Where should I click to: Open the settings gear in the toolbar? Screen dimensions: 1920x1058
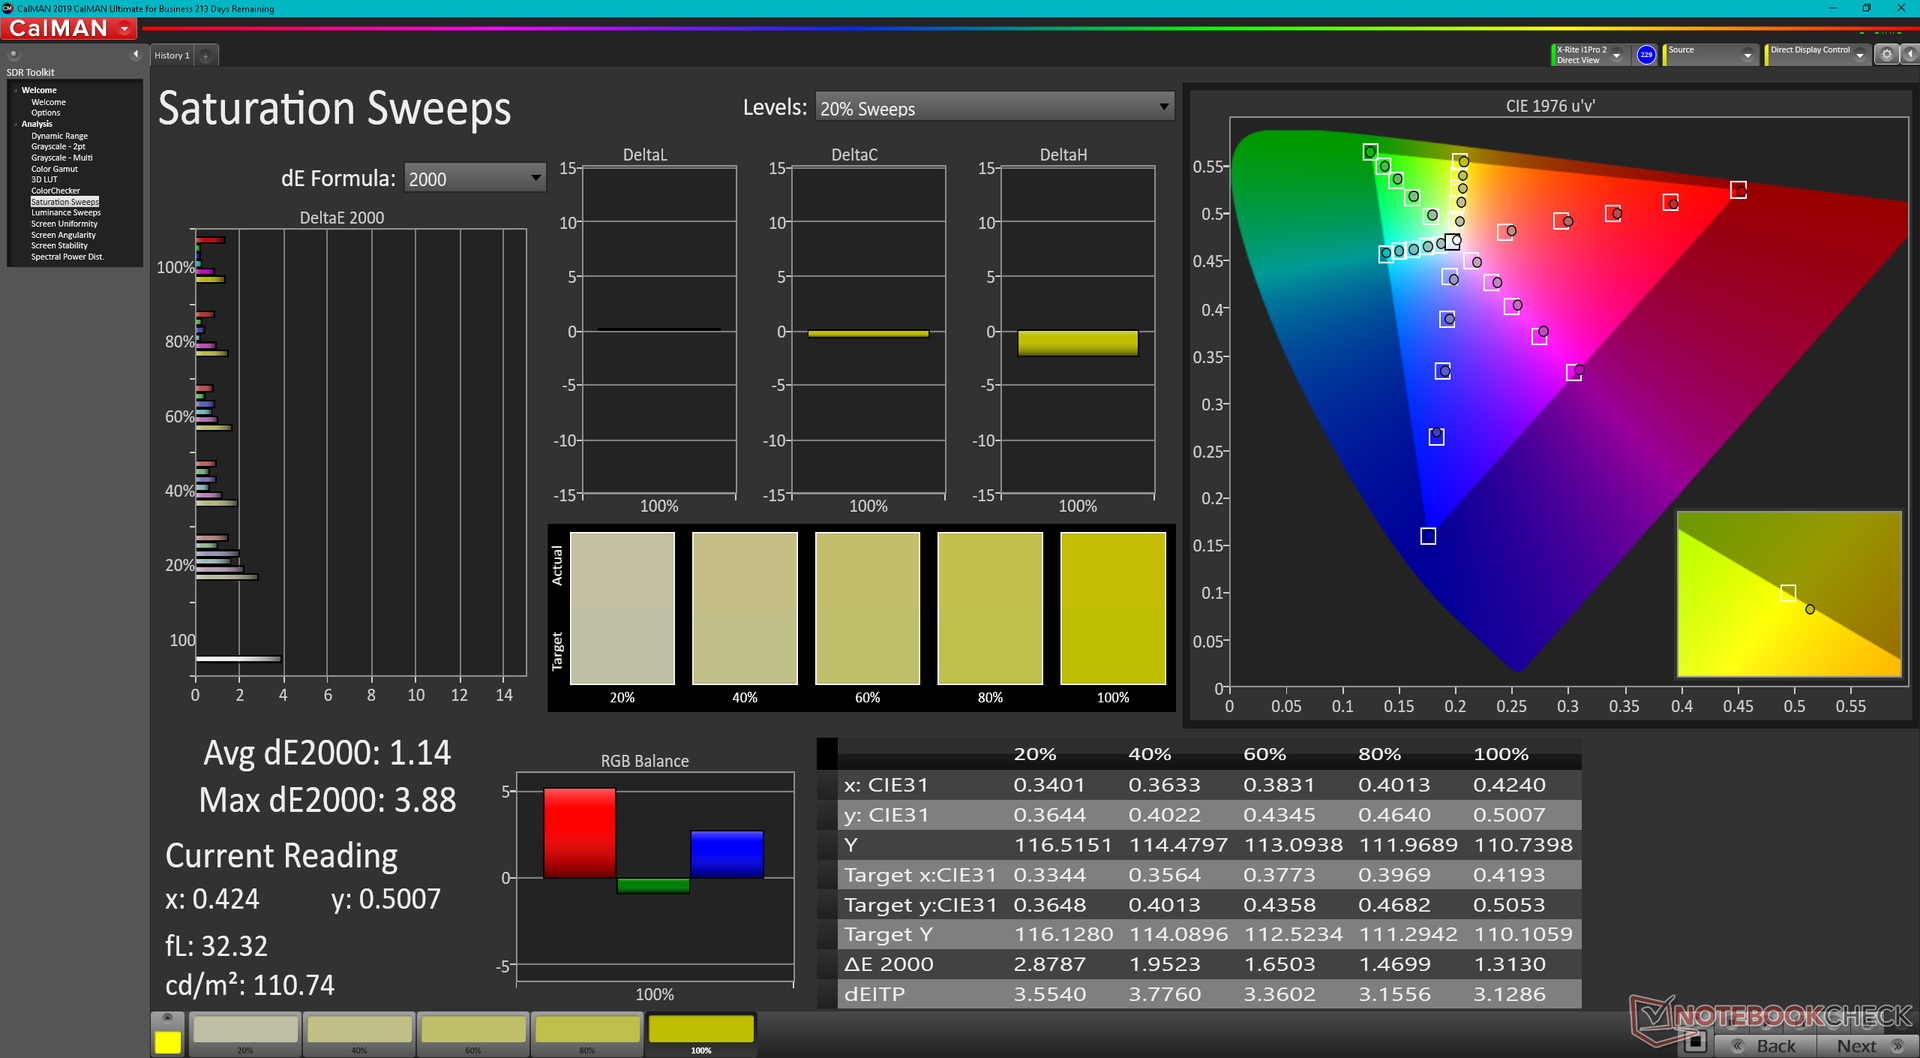[1886, 55]
